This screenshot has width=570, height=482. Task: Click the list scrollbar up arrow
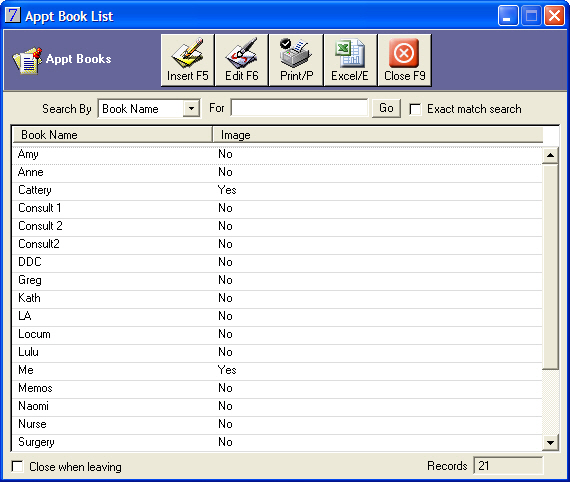550,156
